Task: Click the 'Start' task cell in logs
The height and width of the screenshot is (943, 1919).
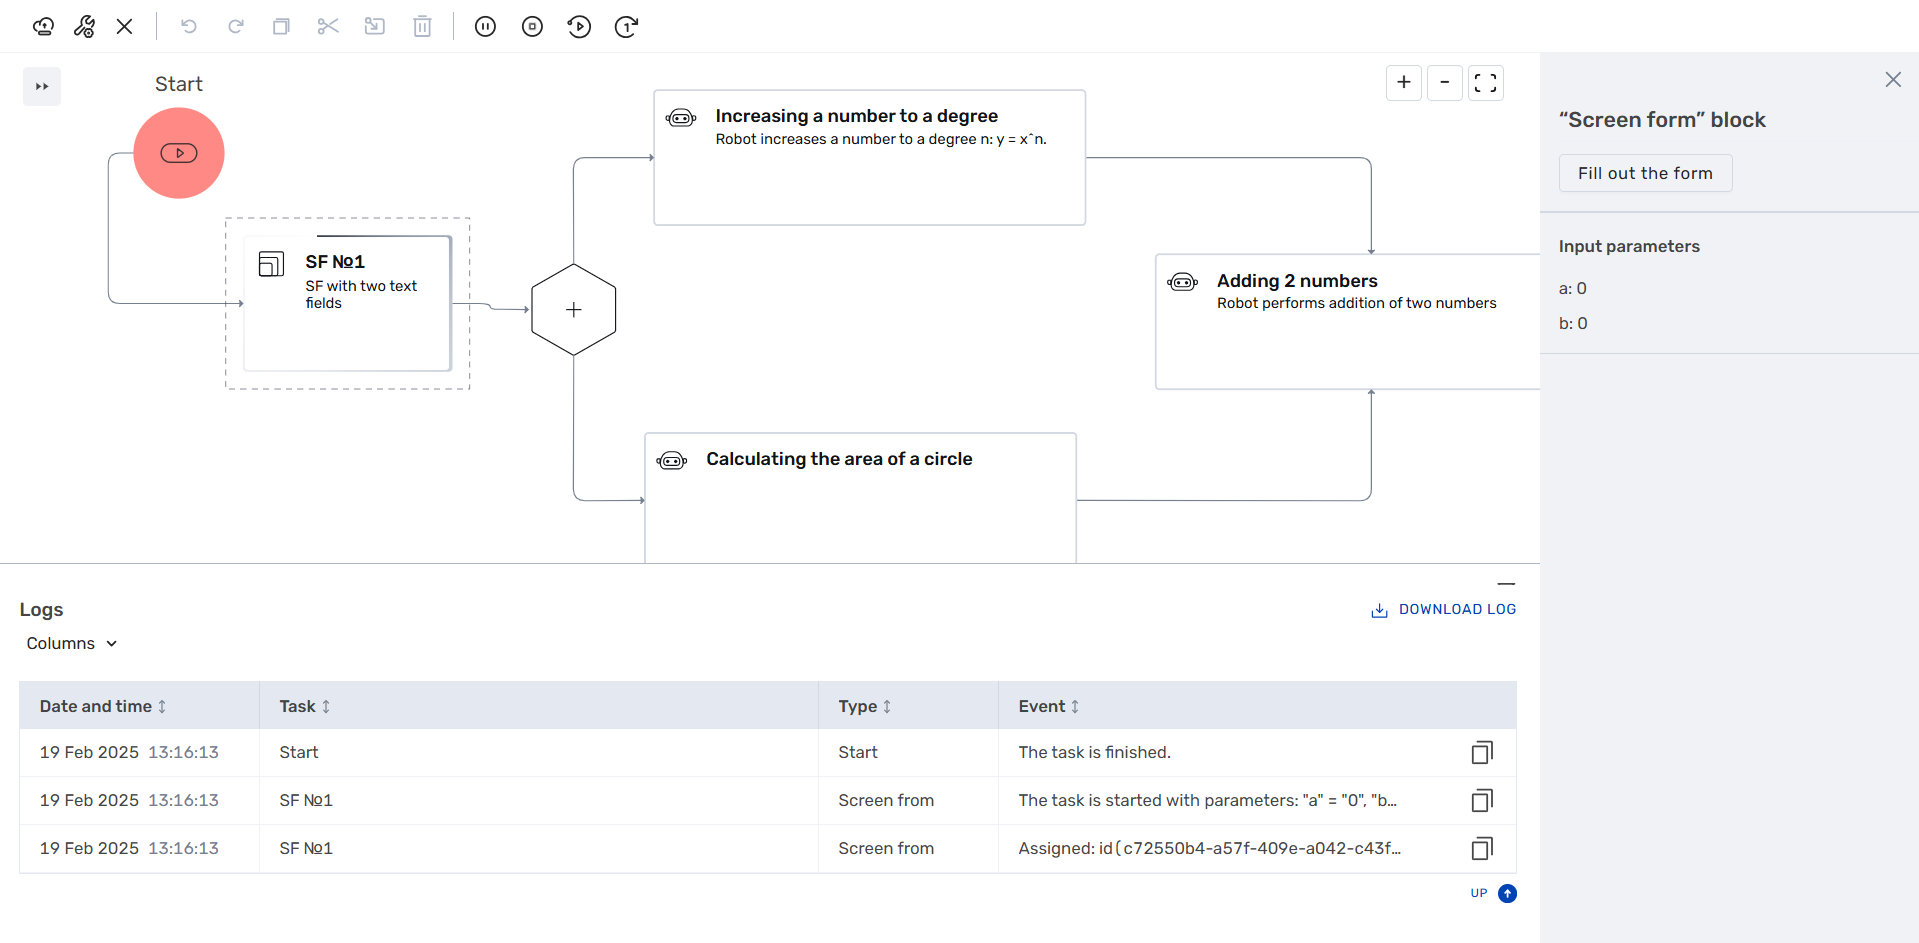Action: click(x=299, y=753)
